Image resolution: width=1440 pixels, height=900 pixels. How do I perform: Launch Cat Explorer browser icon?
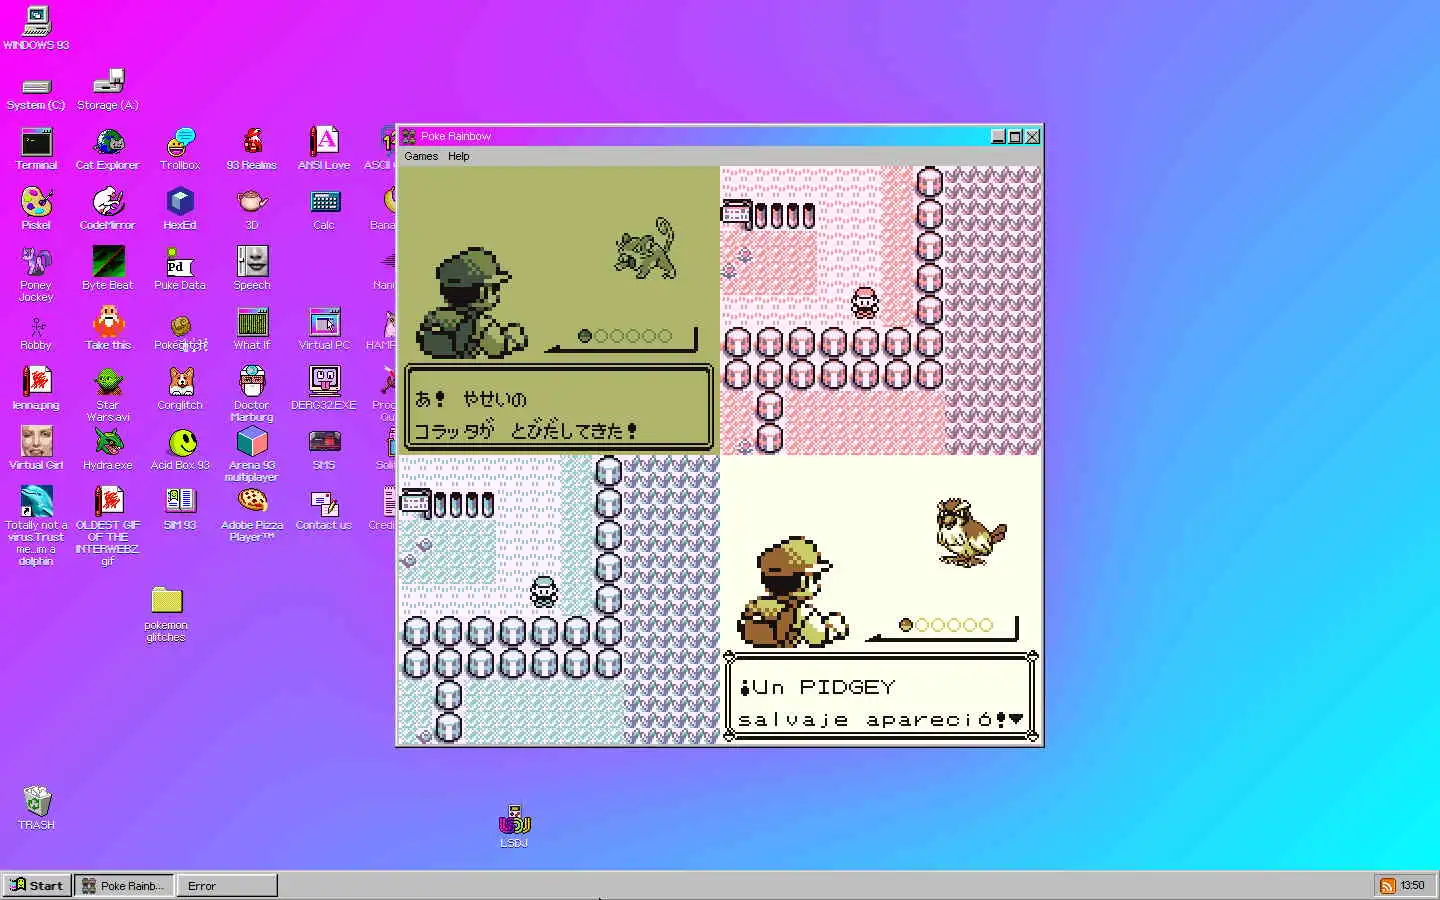point(108,150)
